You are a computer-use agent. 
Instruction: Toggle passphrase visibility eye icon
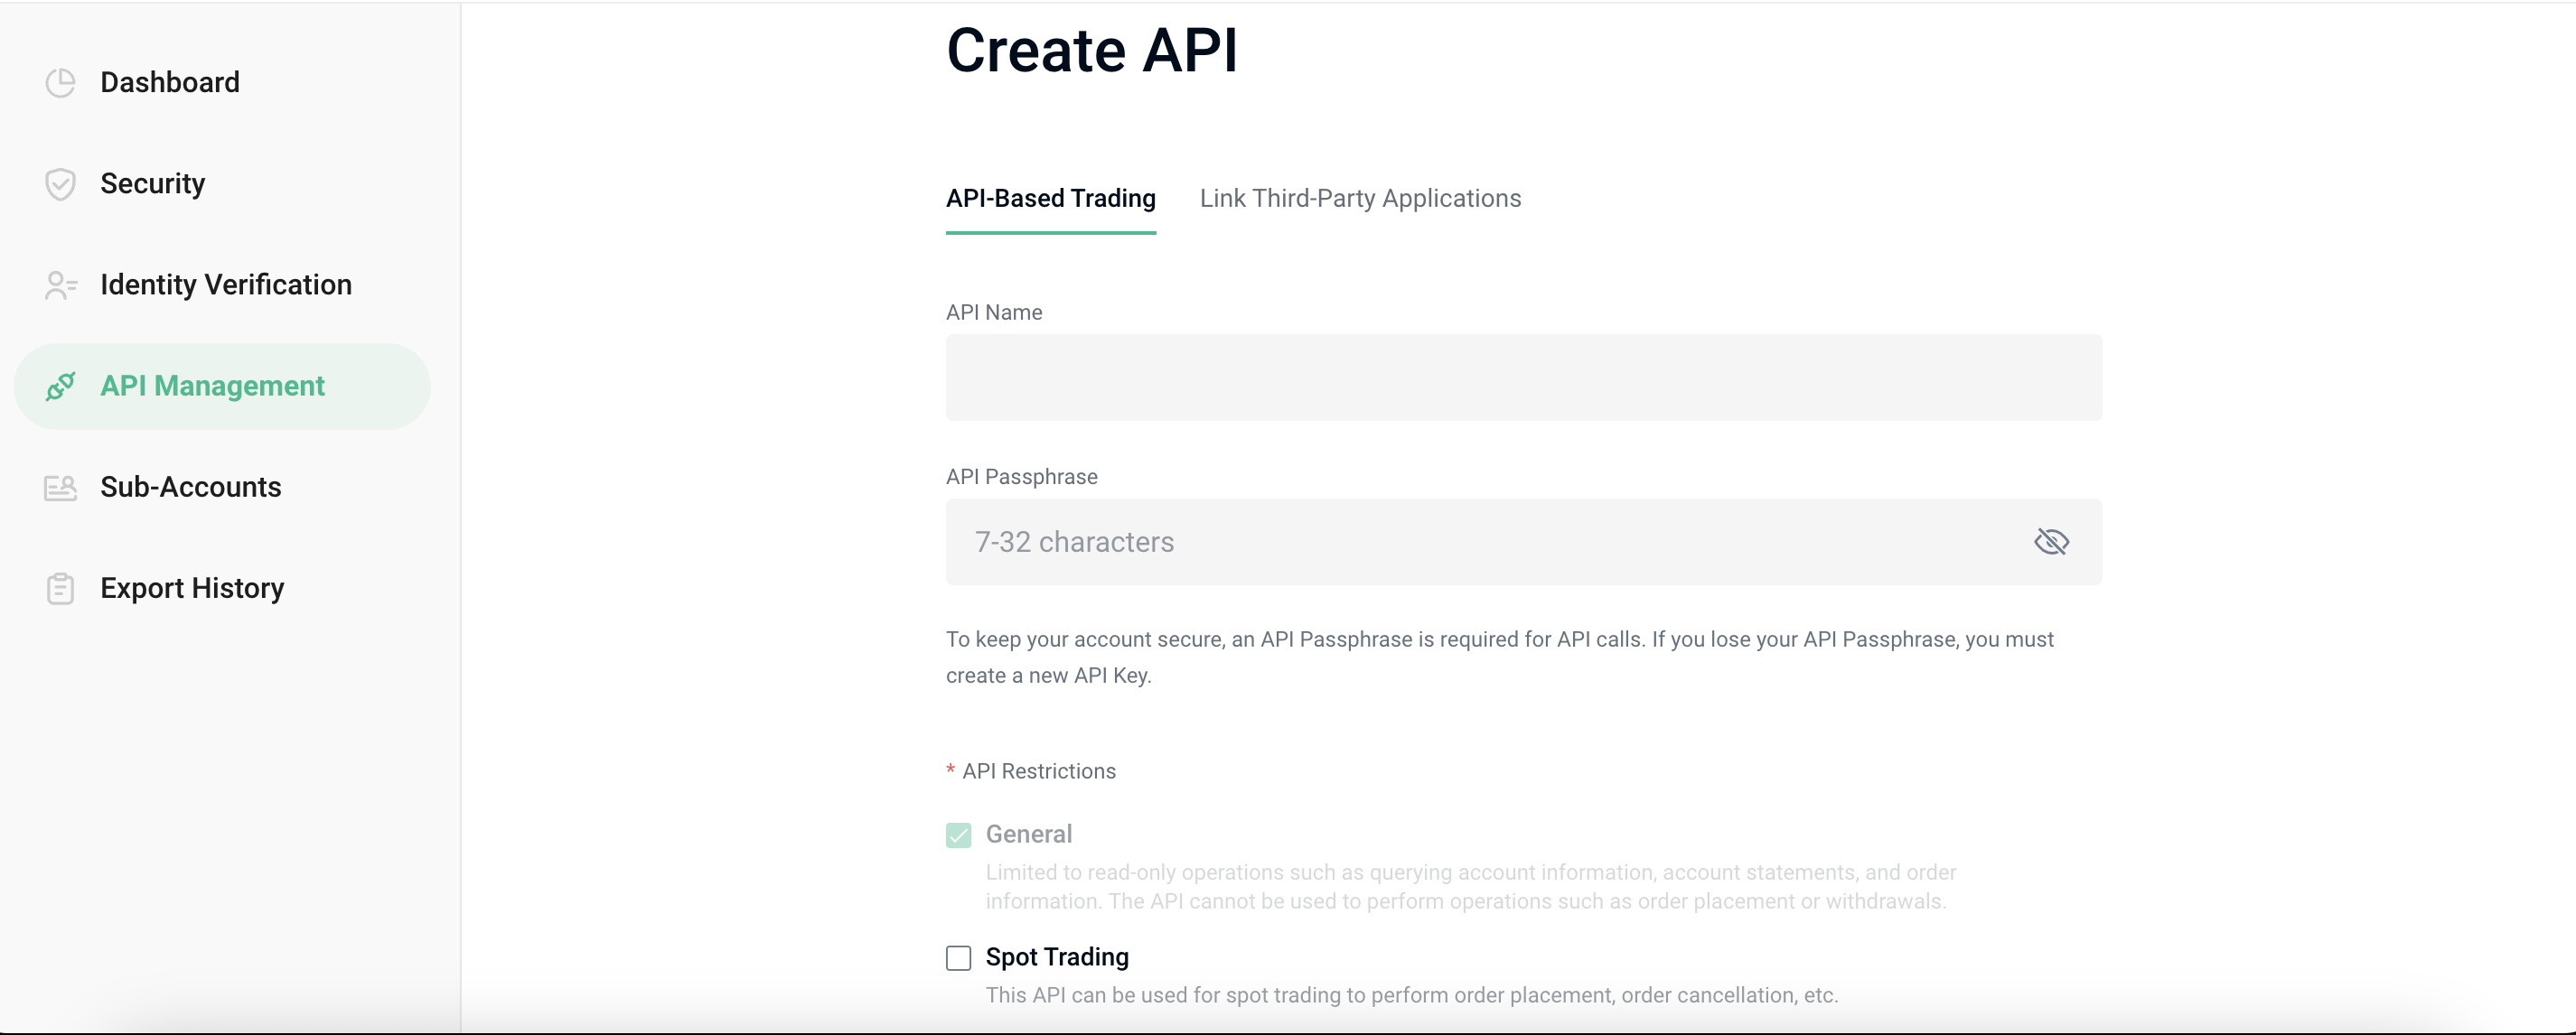click(2051, 542)
